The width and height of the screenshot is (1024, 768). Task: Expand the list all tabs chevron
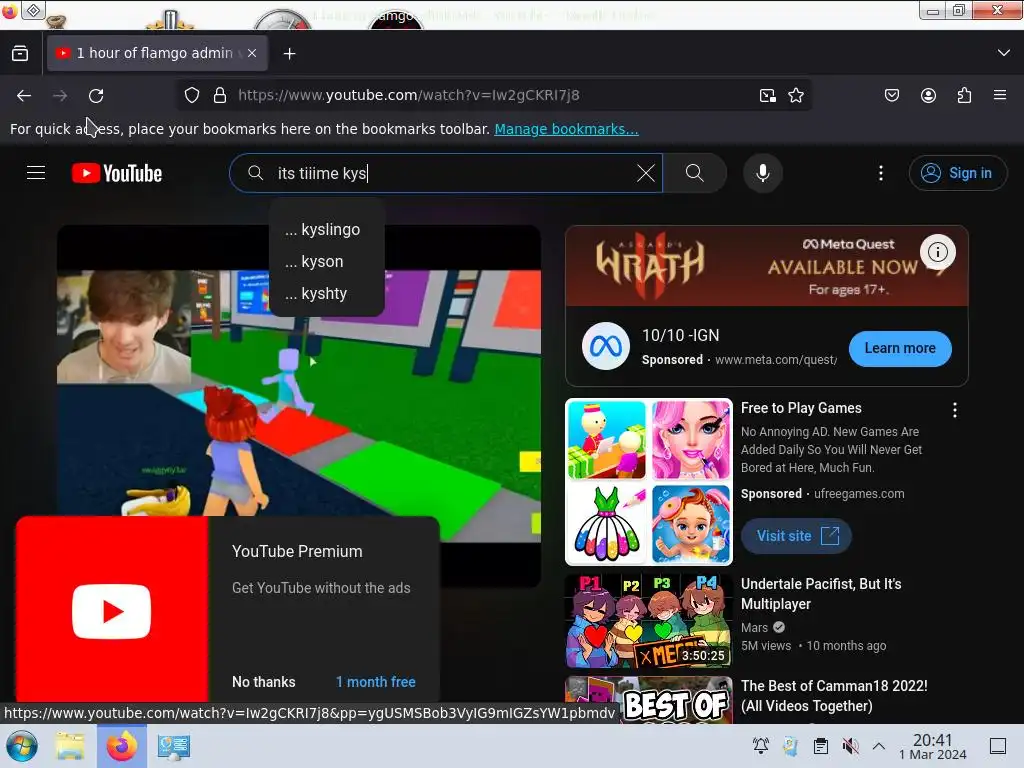[1004, 53]
